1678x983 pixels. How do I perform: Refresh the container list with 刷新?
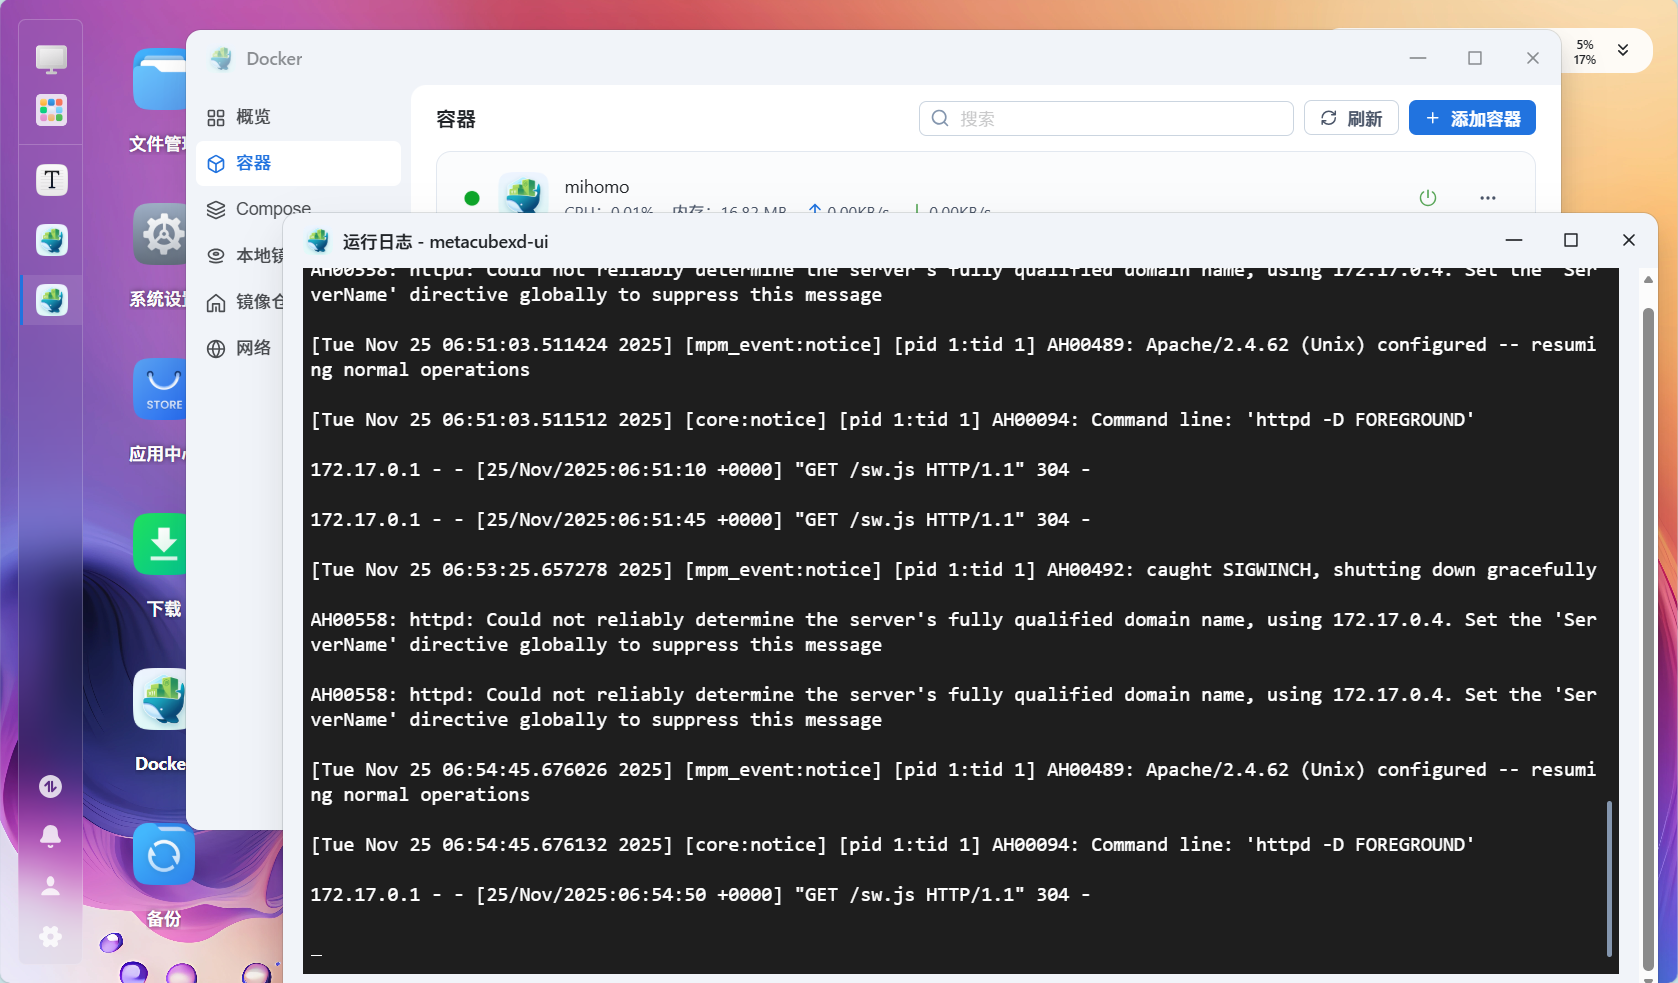point(1351,118)
